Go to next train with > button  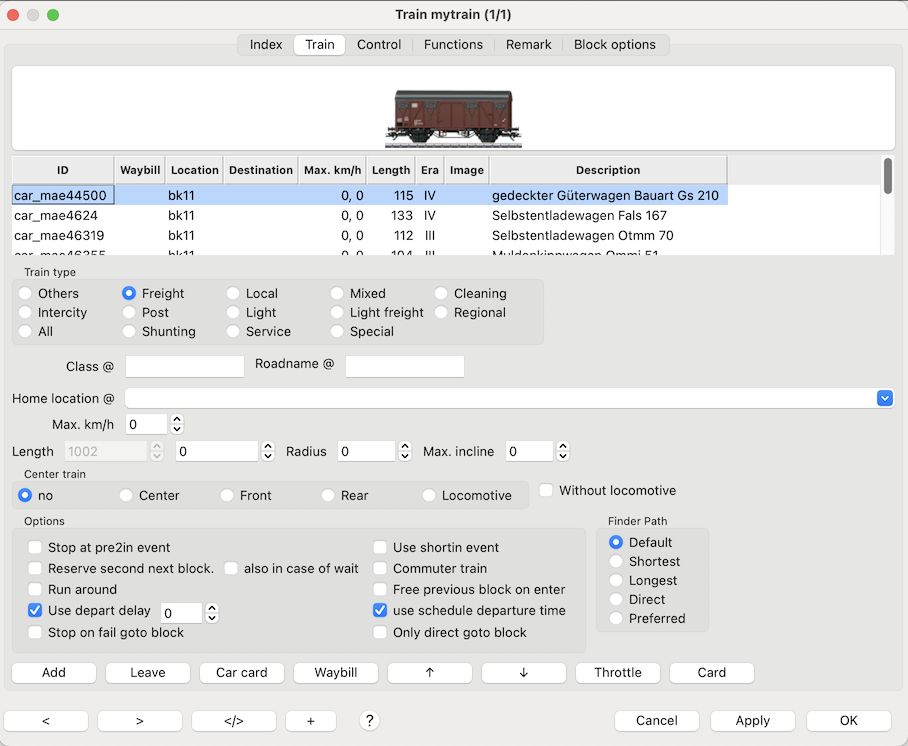click(140, 720)
